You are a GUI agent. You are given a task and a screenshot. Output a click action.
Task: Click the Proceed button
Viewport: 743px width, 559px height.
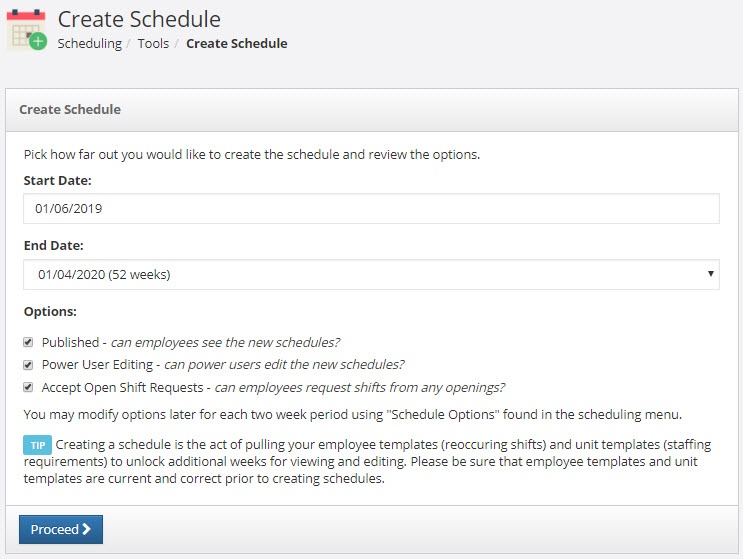[61, 529]
